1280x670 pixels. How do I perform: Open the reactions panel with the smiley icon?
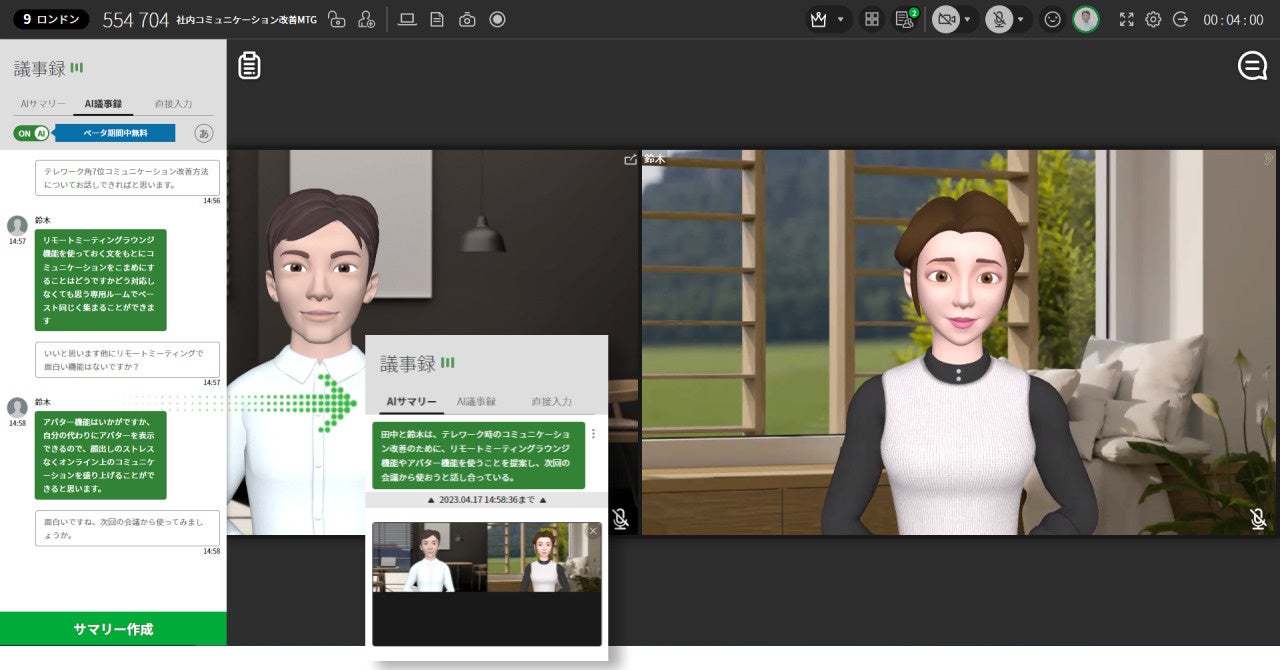[1050, 19]
